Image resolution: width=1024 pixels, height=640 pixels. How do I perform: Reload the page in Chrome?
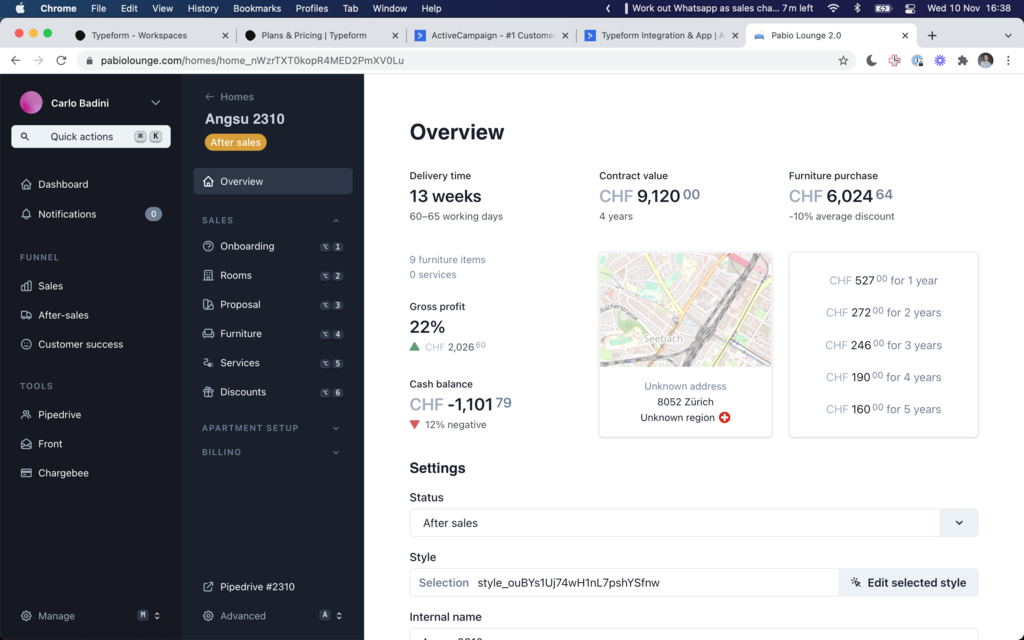click(61, 60)
